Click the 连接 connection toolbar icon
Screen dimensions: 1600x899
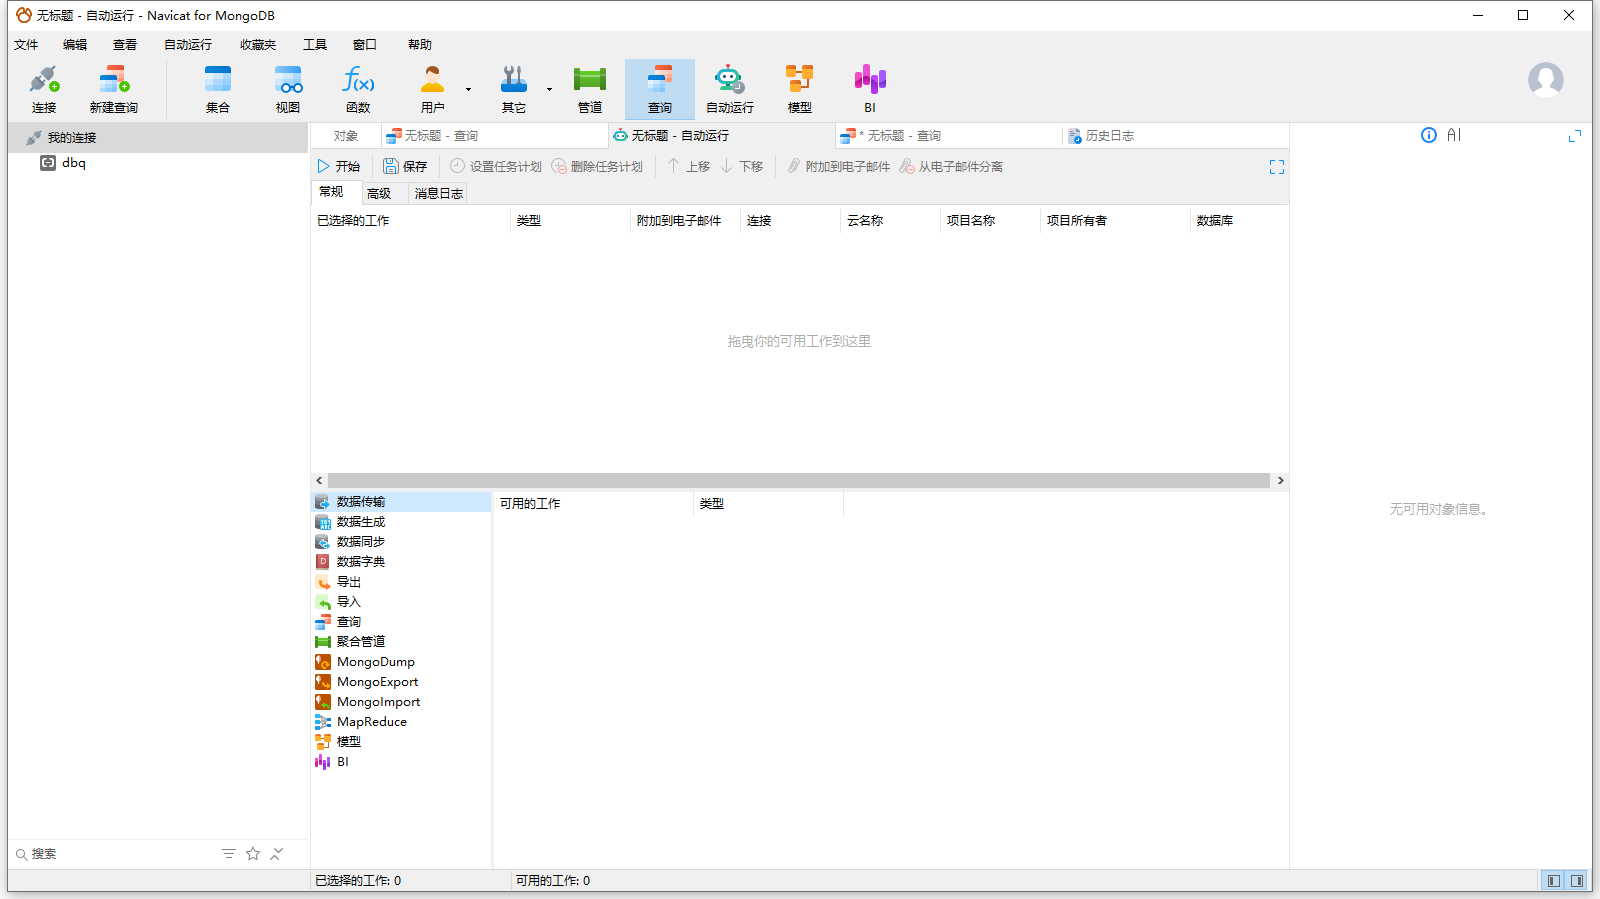[44, 89]
